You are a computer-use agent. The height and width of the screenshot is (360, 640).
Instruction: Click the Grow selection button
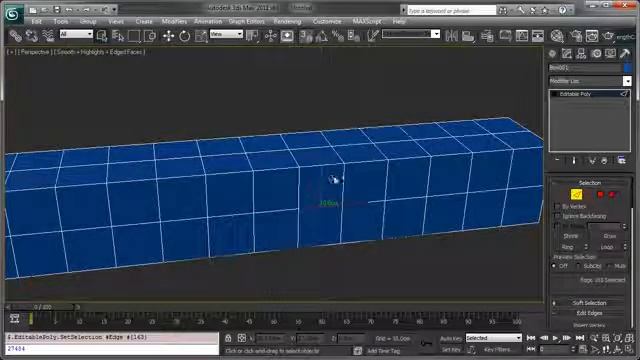pyautogui.click(x=609, y=236)
